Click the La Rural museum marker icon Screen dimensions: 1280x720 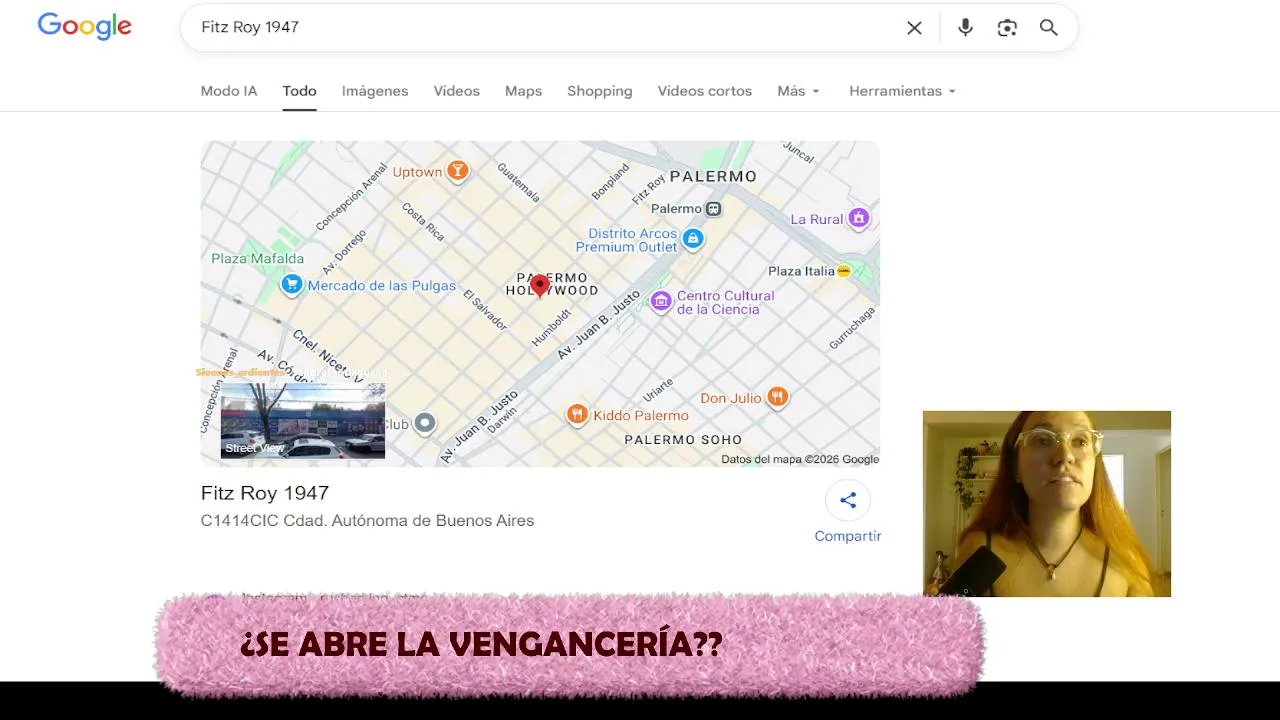pos(858,218)
